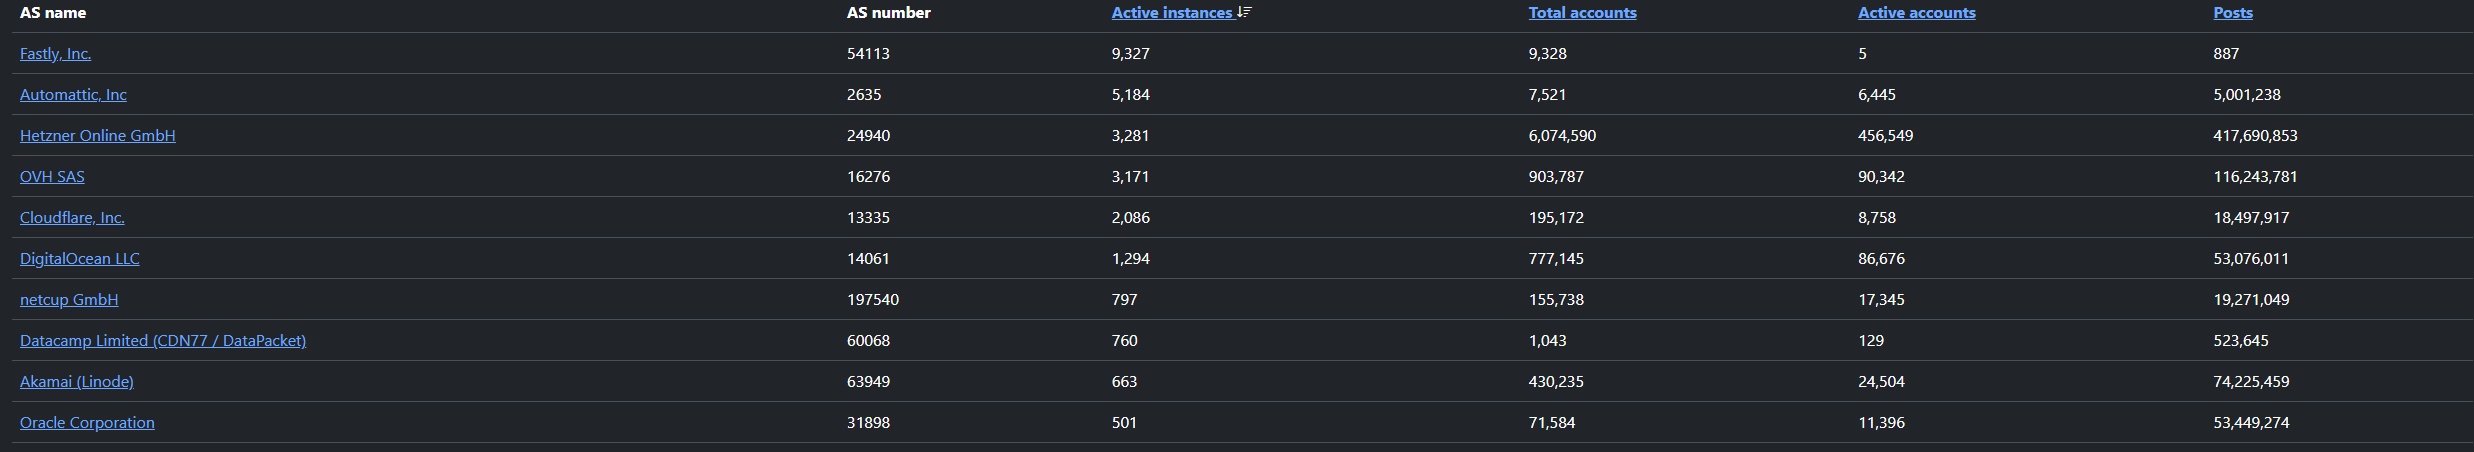The image size is (2474, 452).
Task: Open the Automattic, Inc link
Action: (x=73, y=95)
